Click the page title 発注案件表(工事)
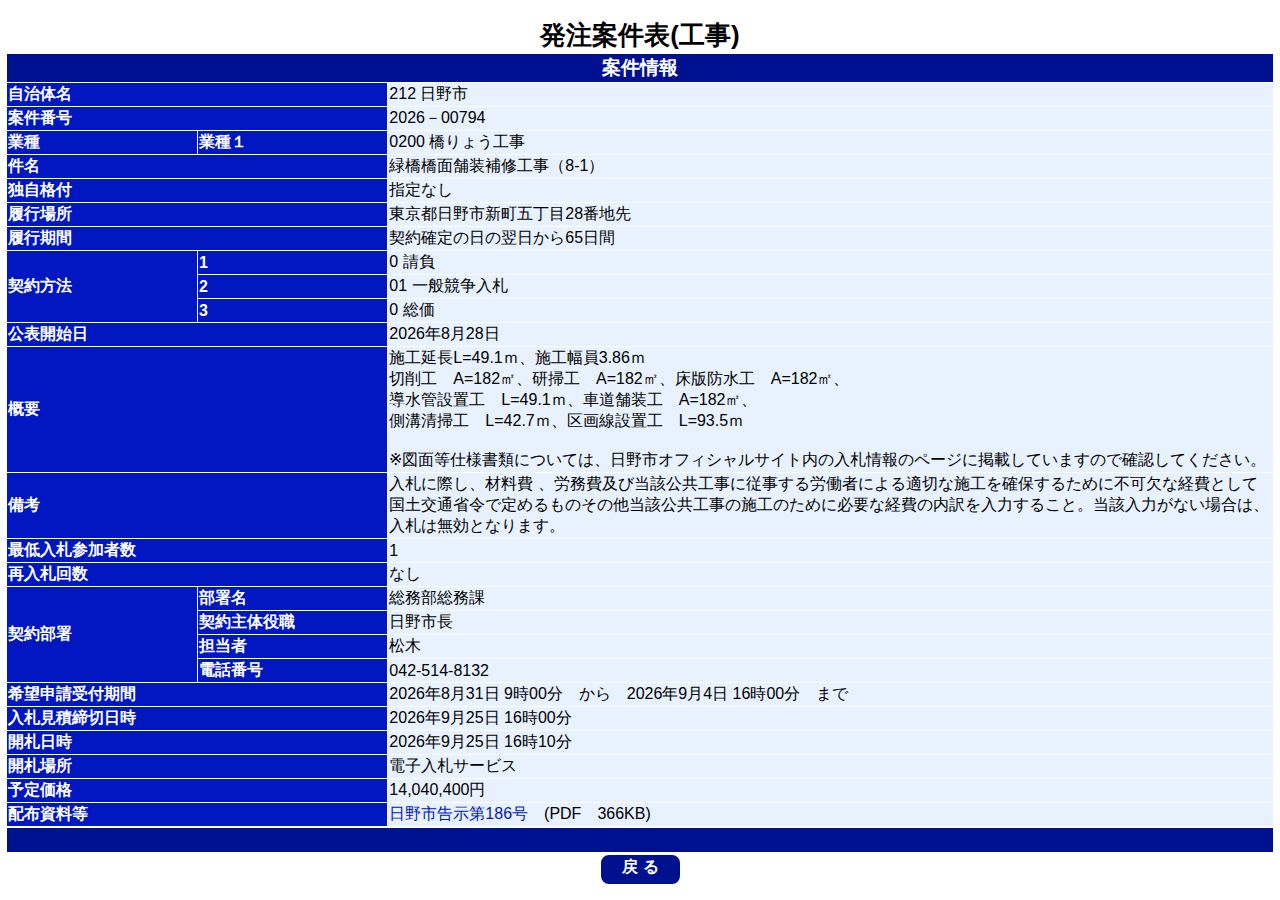 tap(640, 36)
